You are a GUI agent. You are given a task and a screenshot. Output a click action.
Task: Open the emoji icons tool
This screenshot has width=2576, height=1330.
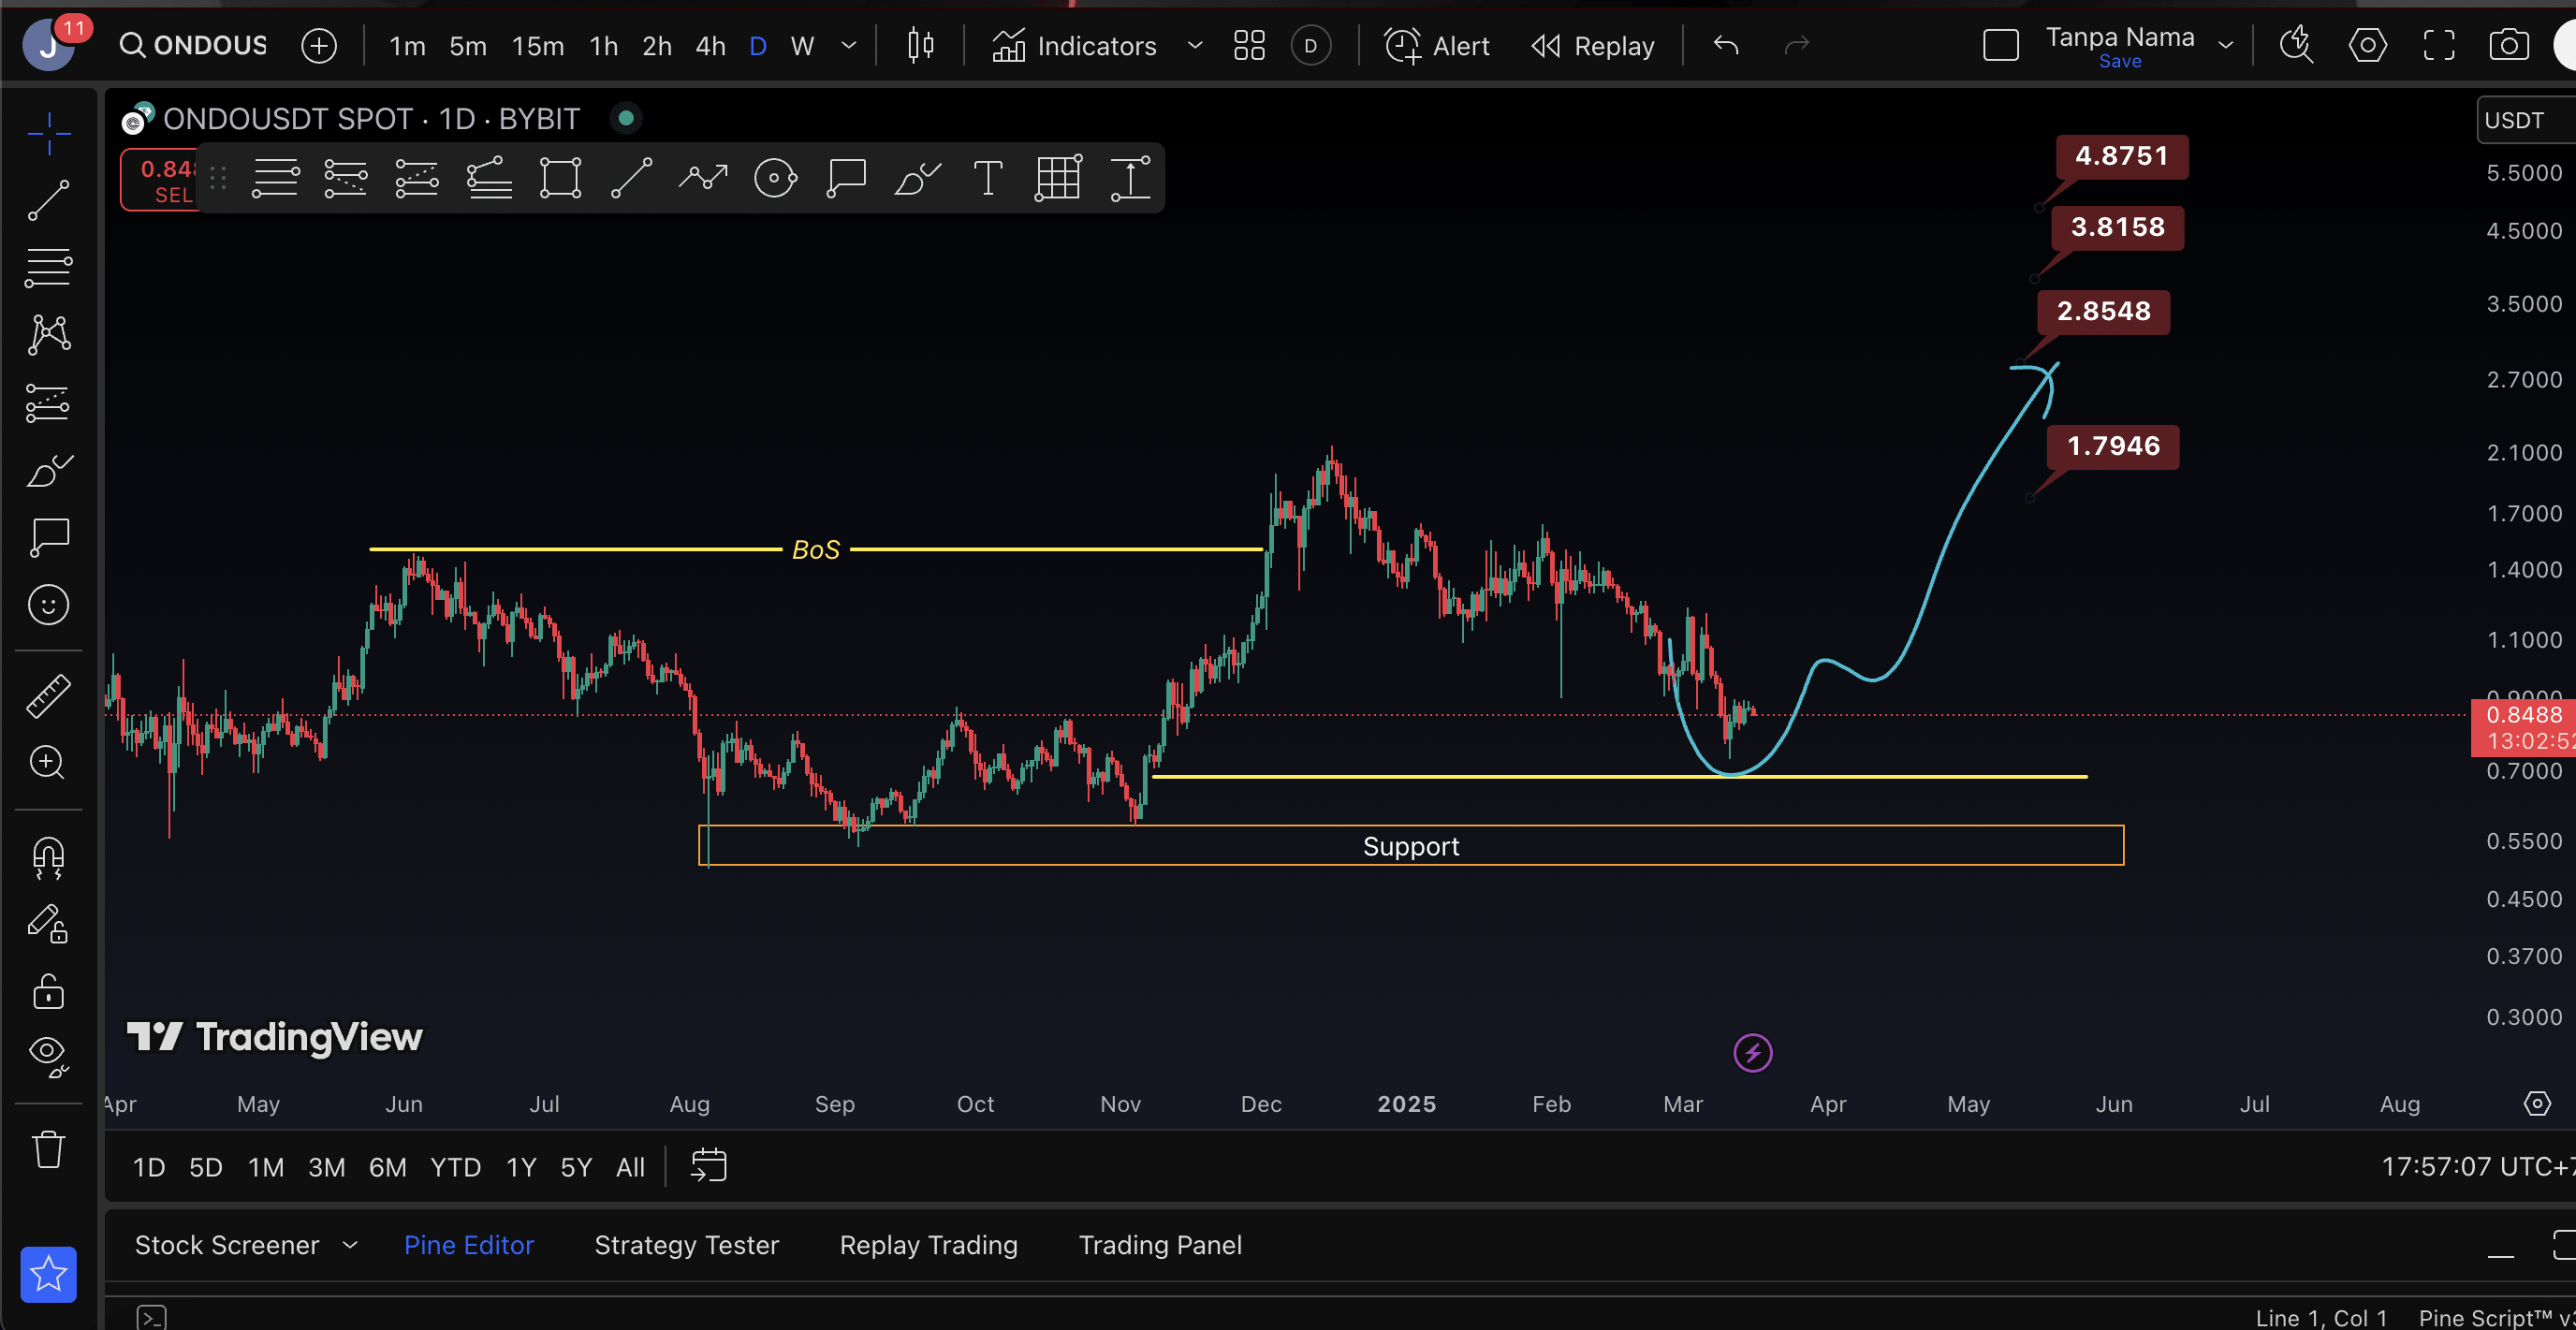48,605
